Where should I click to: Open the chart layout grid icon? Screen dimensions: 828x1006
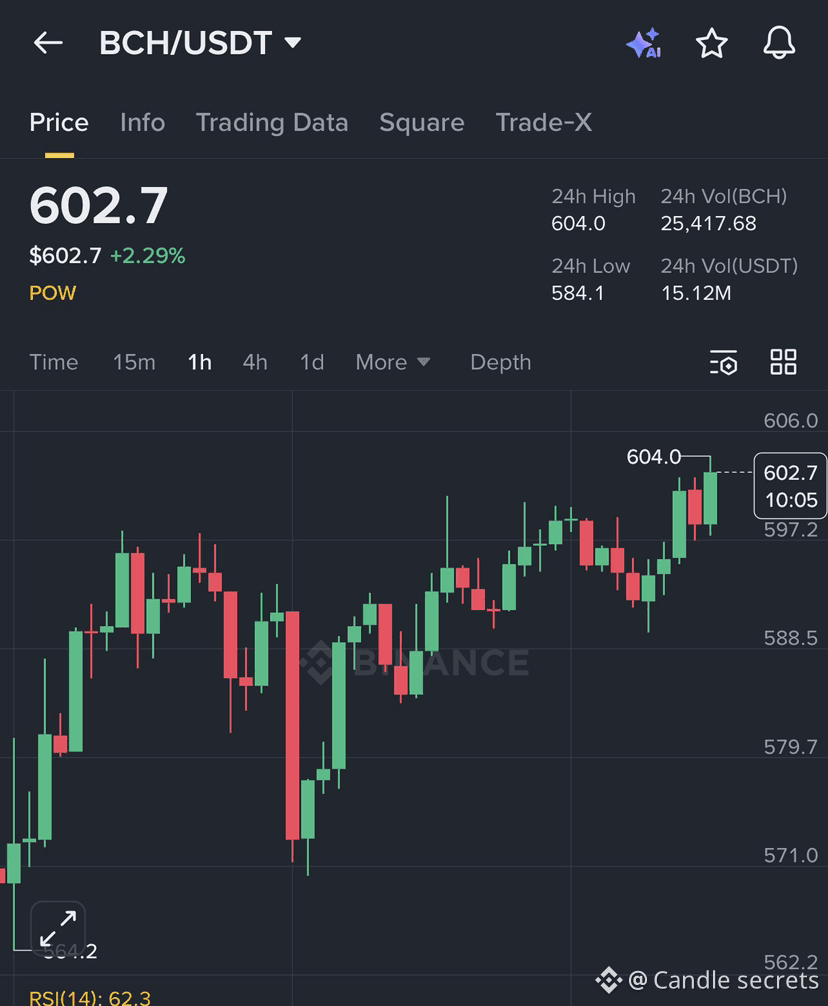coord(783,362)
